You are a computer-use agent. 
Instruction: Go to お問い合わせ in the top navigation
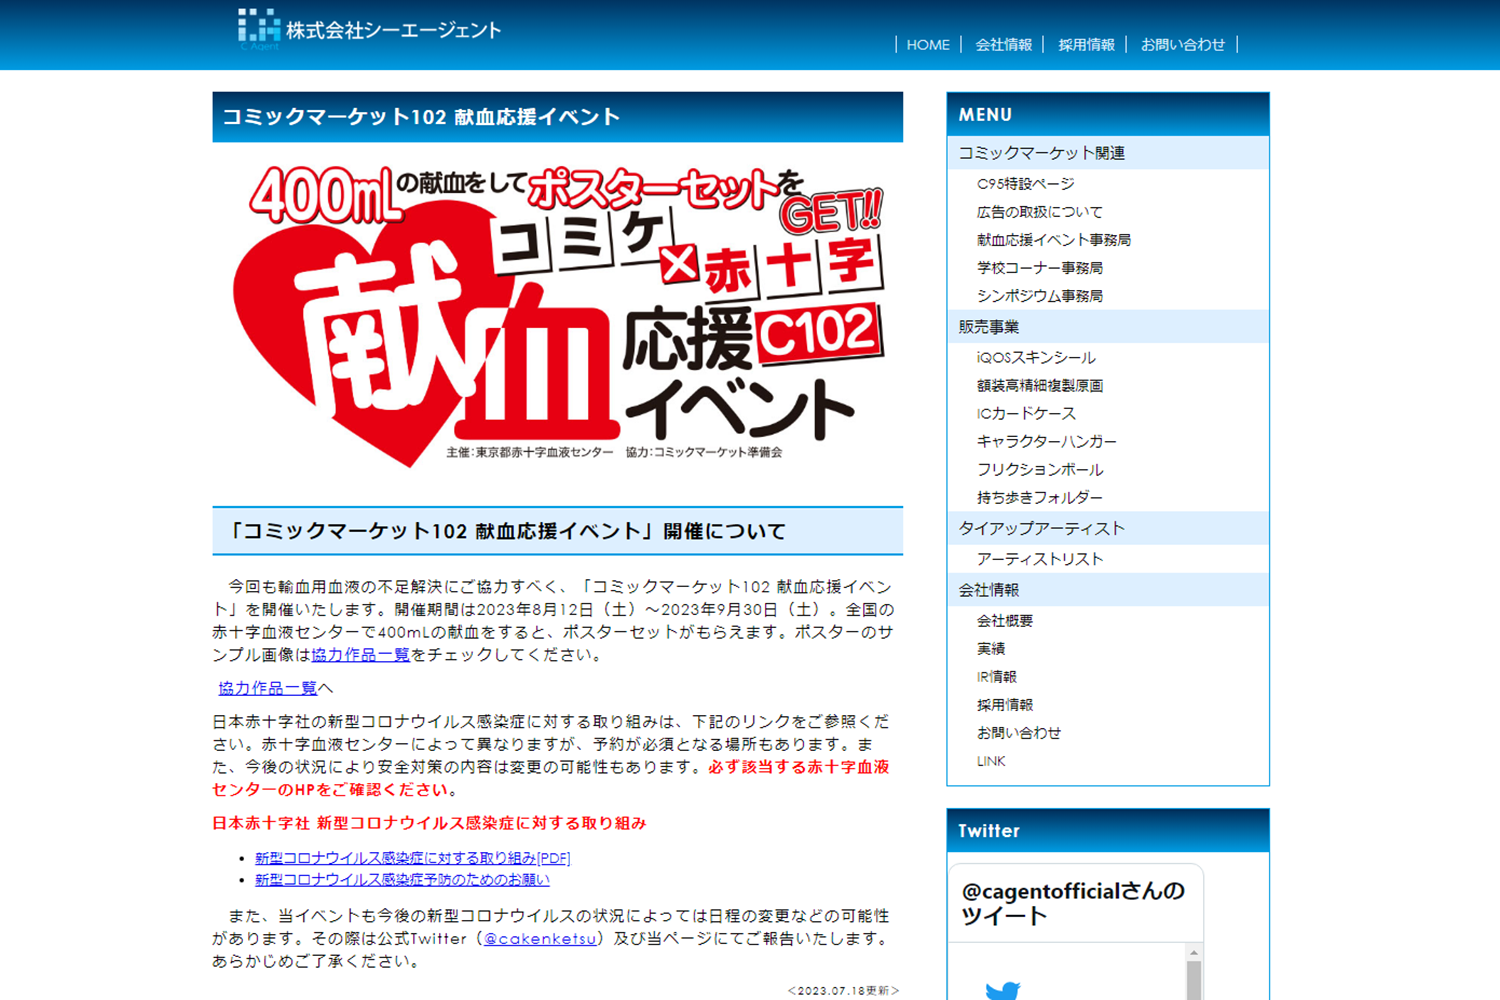click(1182, 45)
